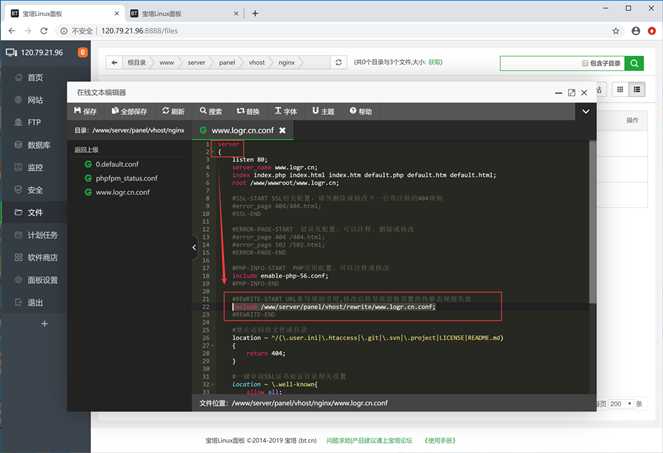Click the 不安全 site info icon

(64, 31)
